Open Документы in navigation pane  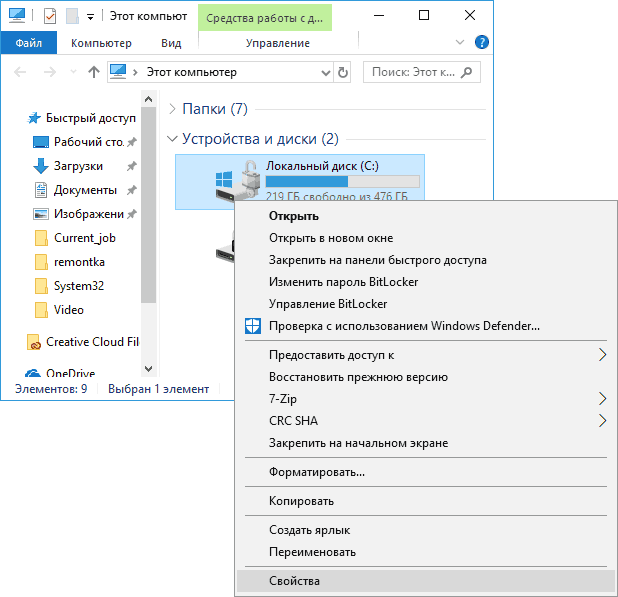85,190
